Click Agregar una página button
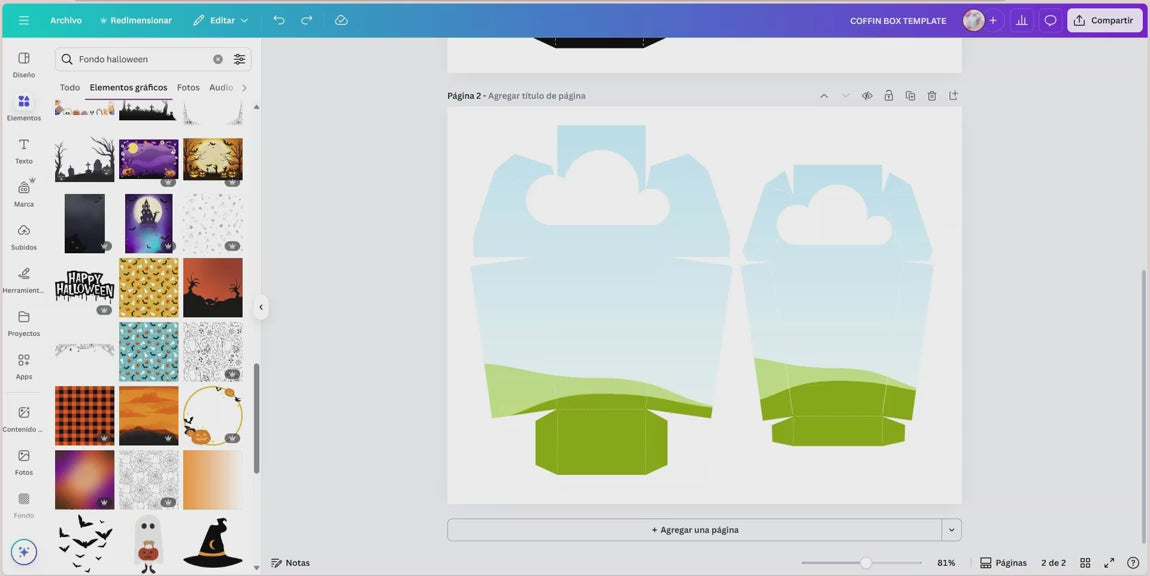 coord(695,530)
